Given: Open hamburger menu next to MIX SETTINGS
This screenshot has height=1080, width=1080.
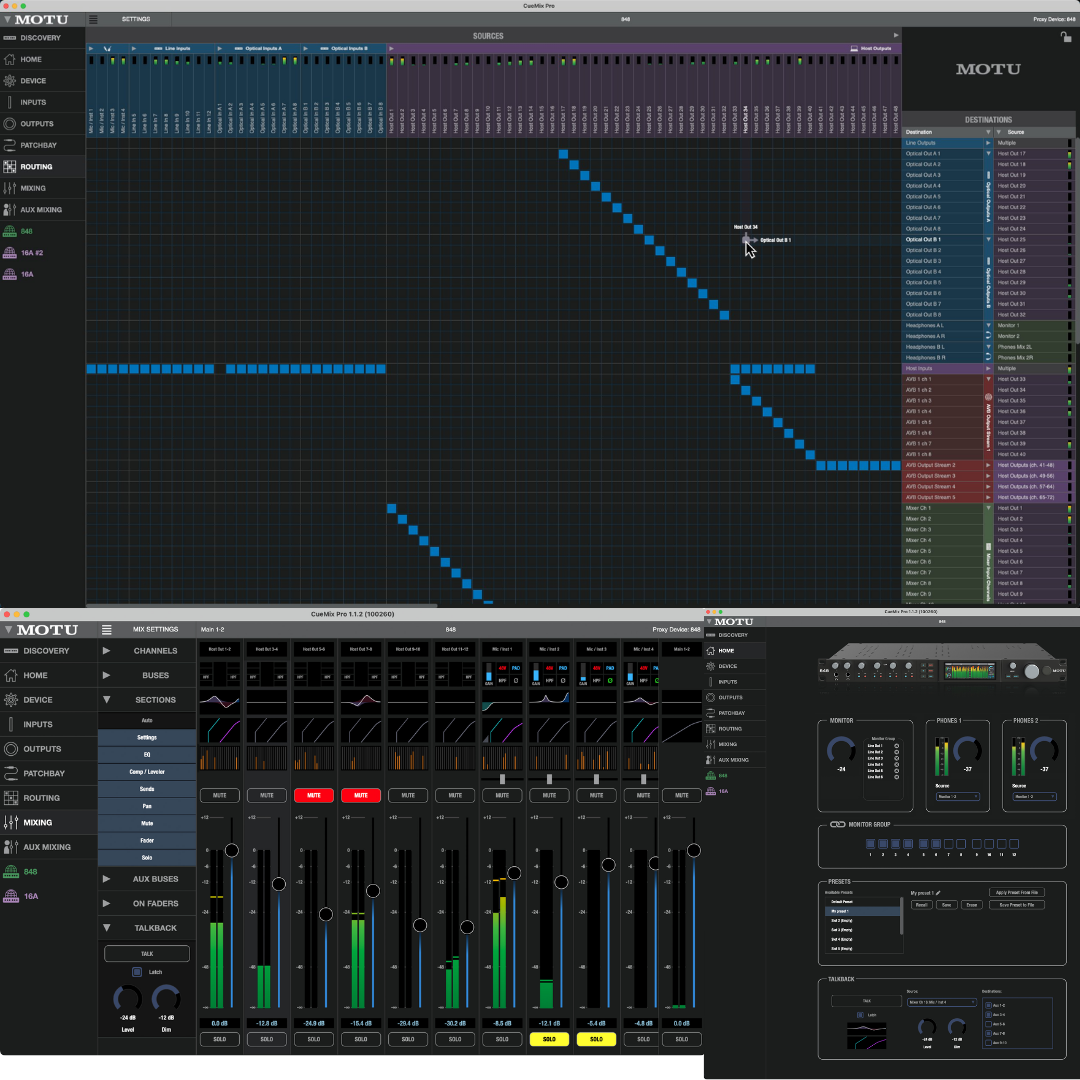Looking at the screenshot, I should coord(107,630).
